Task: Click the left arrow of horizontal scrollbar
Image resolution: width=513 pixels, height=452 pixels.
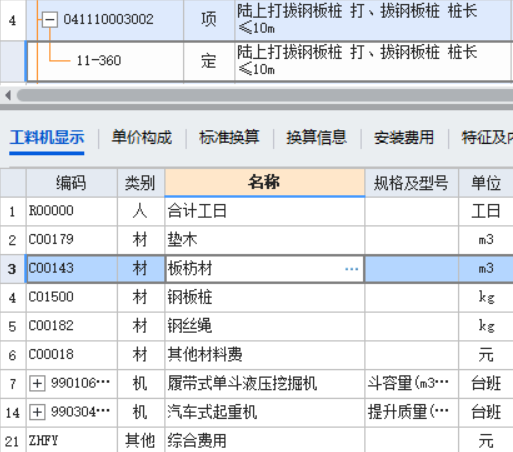Action: coord(8,96)
